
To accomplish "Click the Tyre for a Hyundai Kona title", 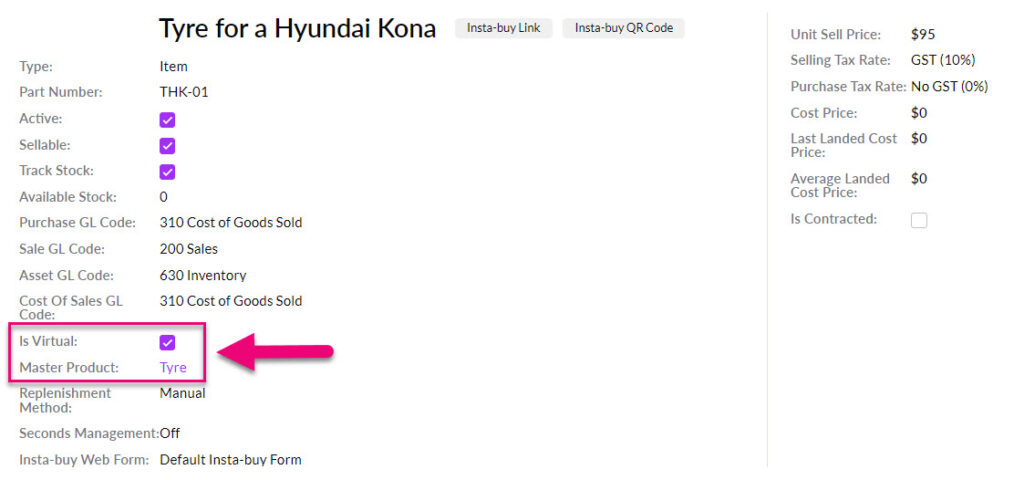I will point(297,28).
